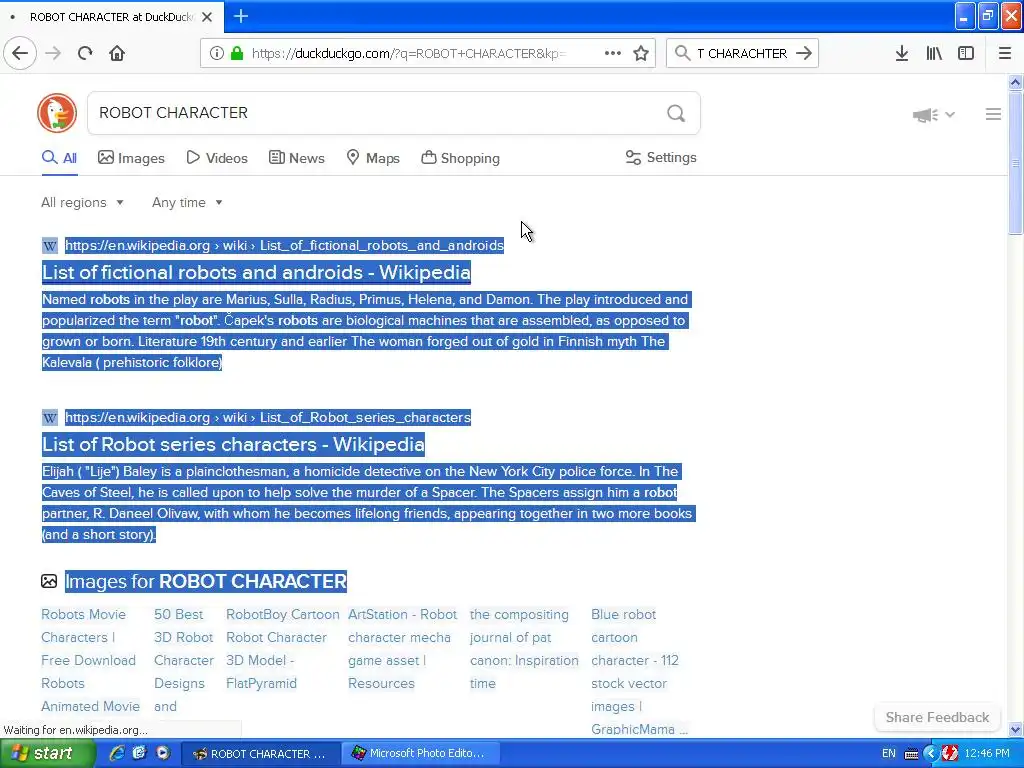
Task: Click the DuckDuckGo duck logo
Action: coord(57,113)
